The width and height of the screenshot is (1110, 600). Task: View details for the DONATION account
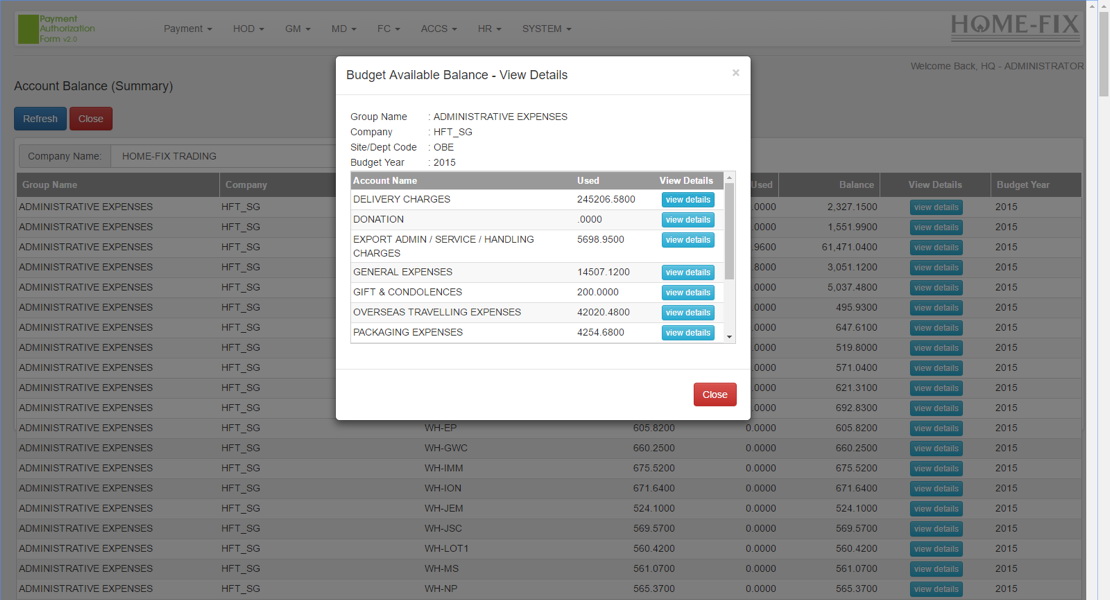pyautogui.click(x=687, y=219)
